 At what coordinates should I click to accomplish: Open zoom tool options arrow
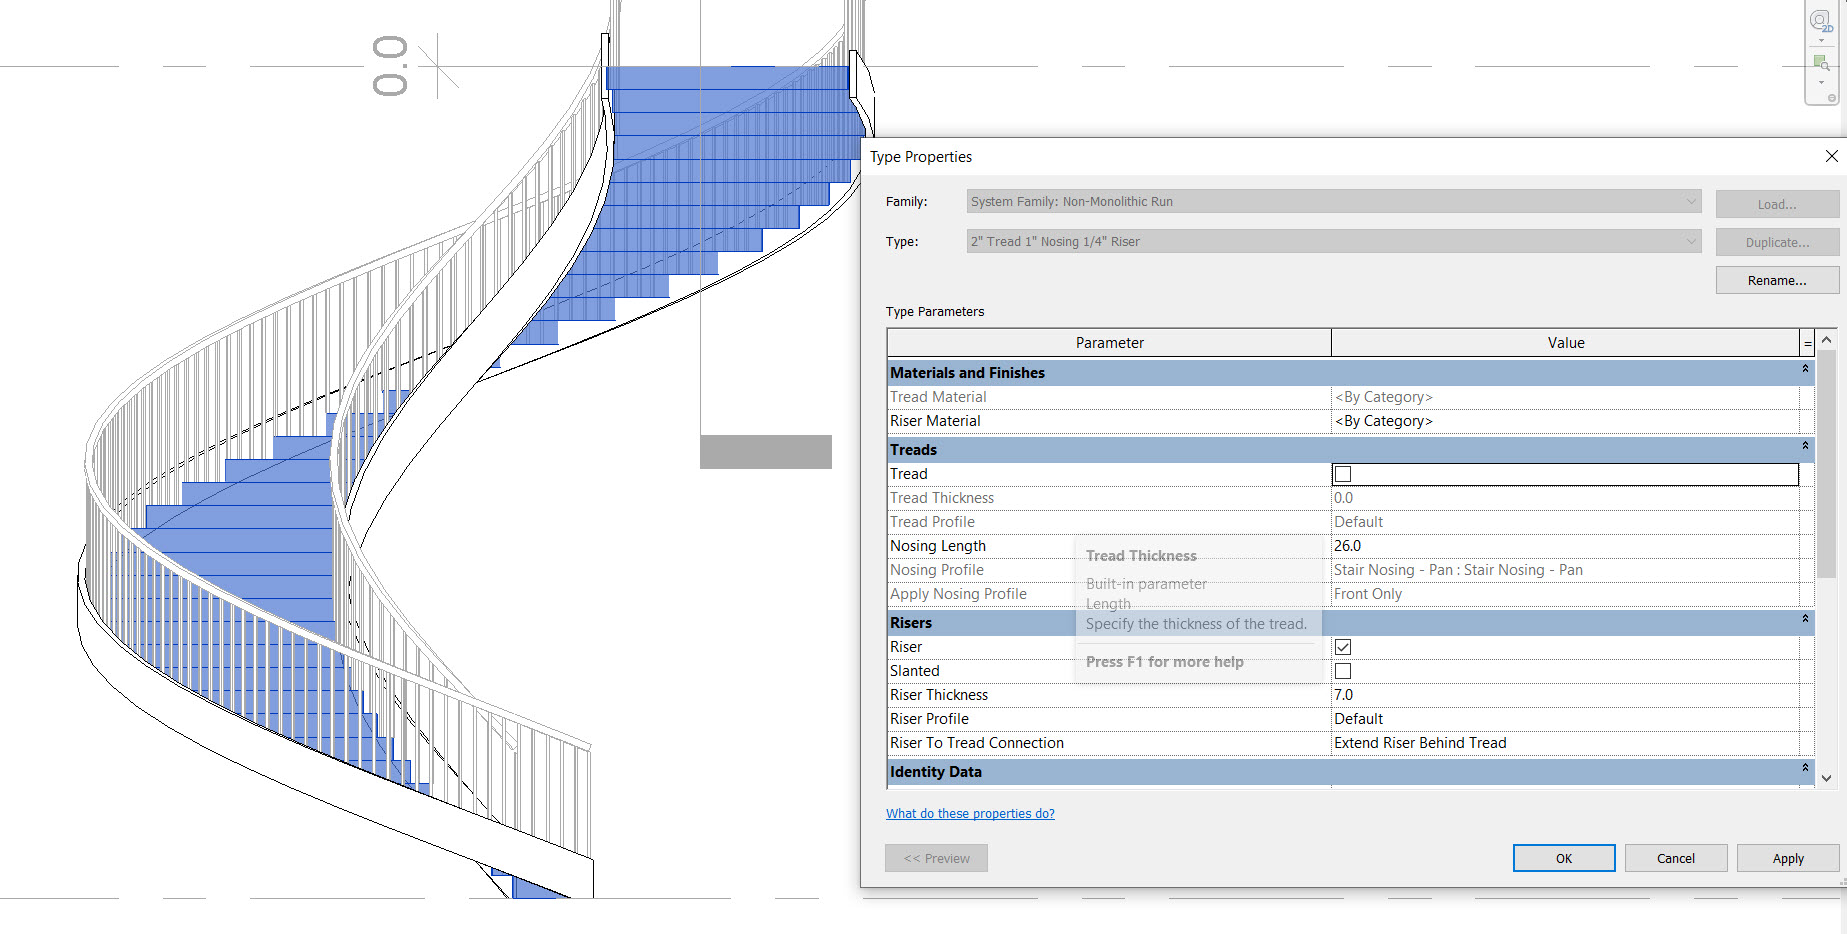[1821, 83]
